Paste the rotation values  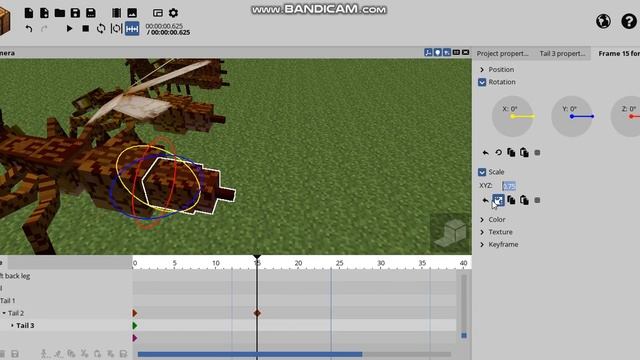click(x=524, y=153)
